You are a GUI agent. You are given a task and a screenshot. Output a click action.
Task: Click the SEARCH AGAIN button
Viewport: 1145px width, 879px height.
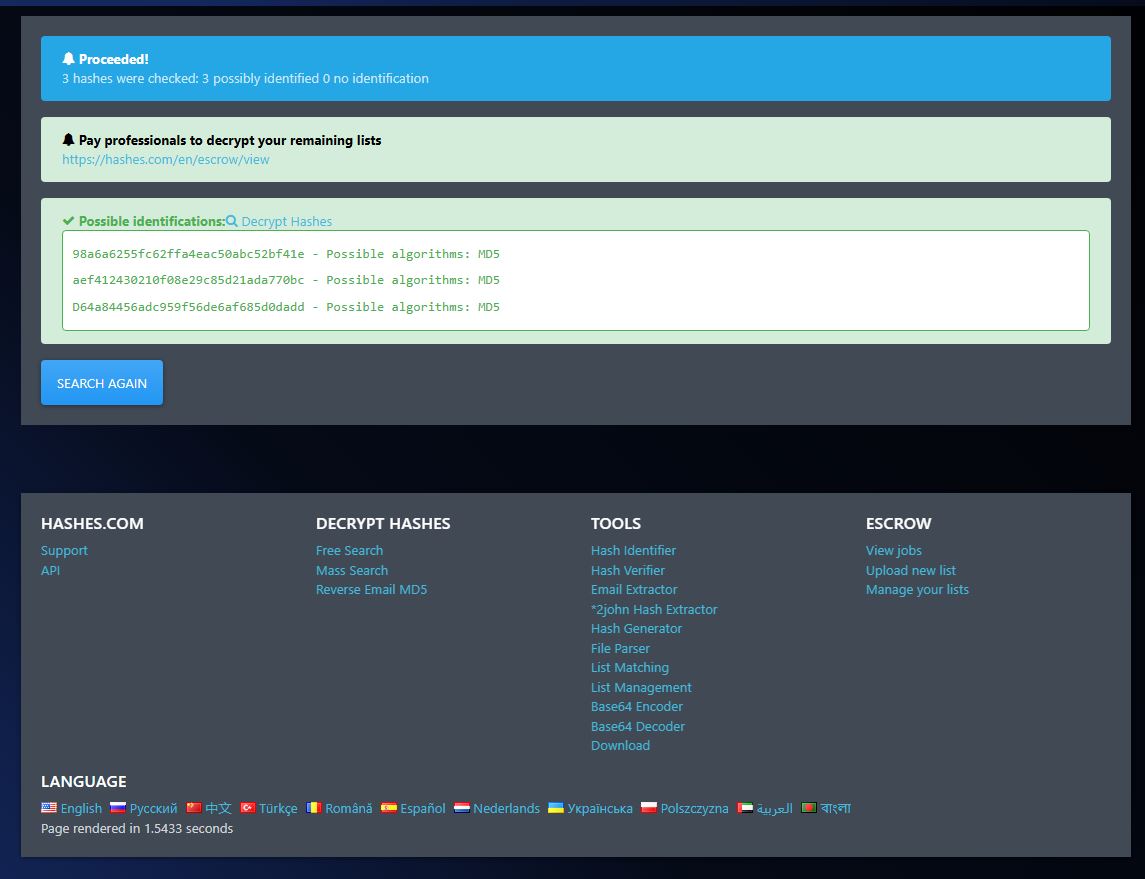pyautogui.click(x=101, y=383)
